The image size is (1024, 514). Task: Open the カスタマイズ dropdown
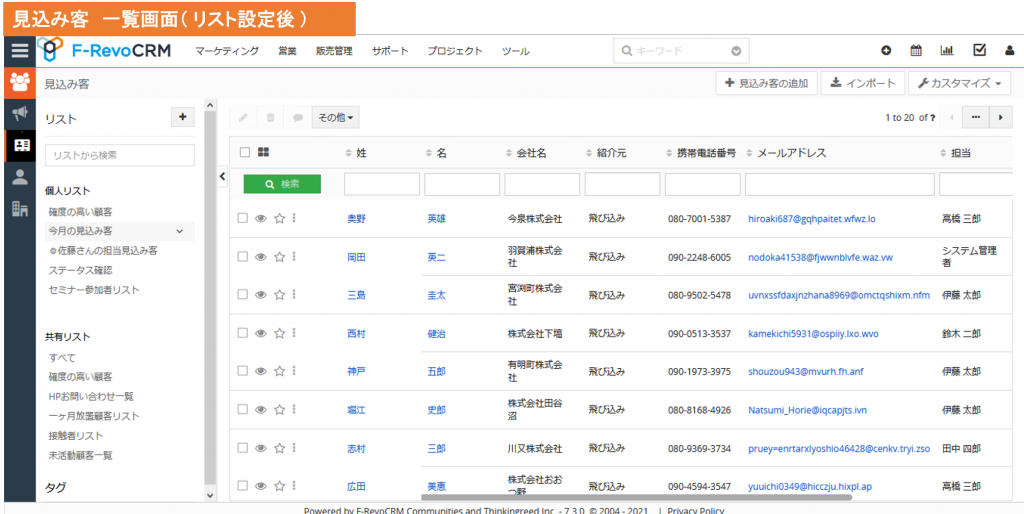pyautogui.click(x=959, y=84)
